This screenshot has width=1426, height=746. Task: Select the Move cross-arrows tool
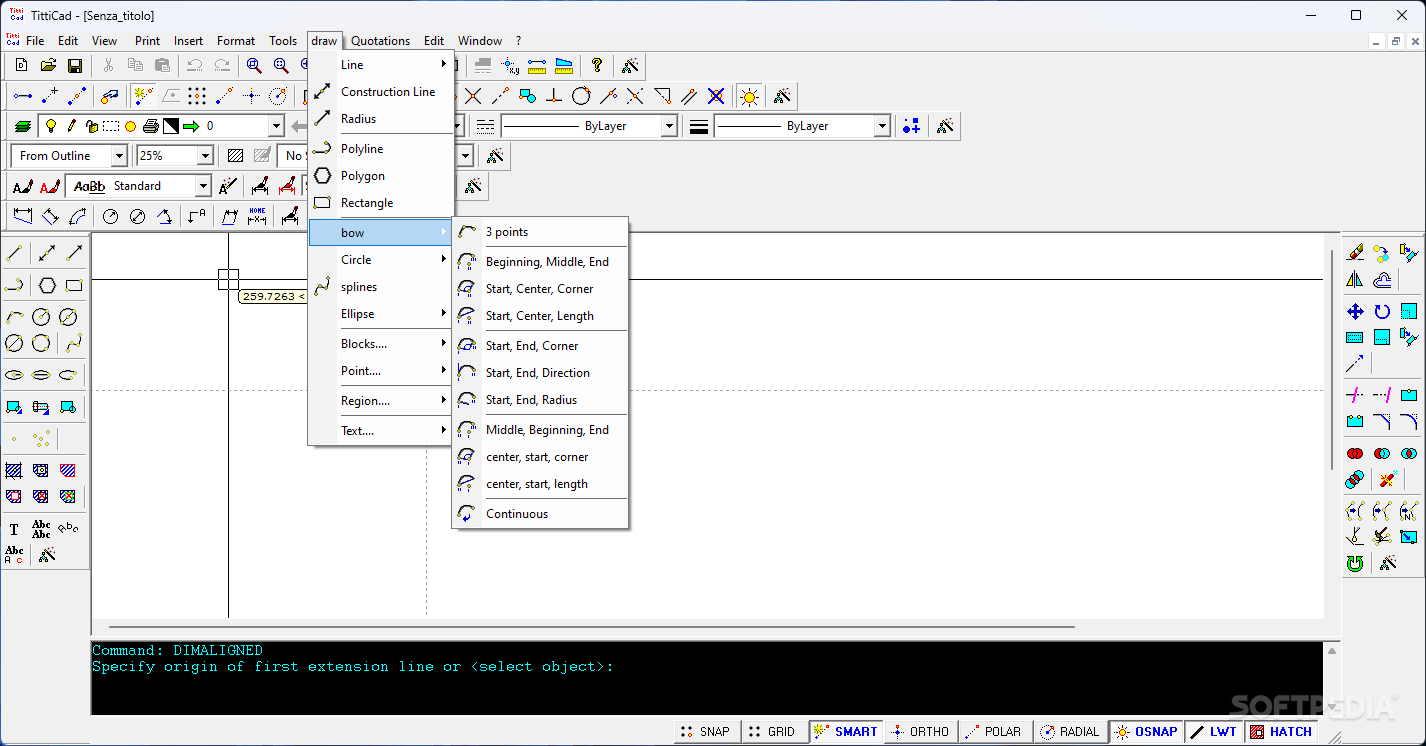point(1355,312)
